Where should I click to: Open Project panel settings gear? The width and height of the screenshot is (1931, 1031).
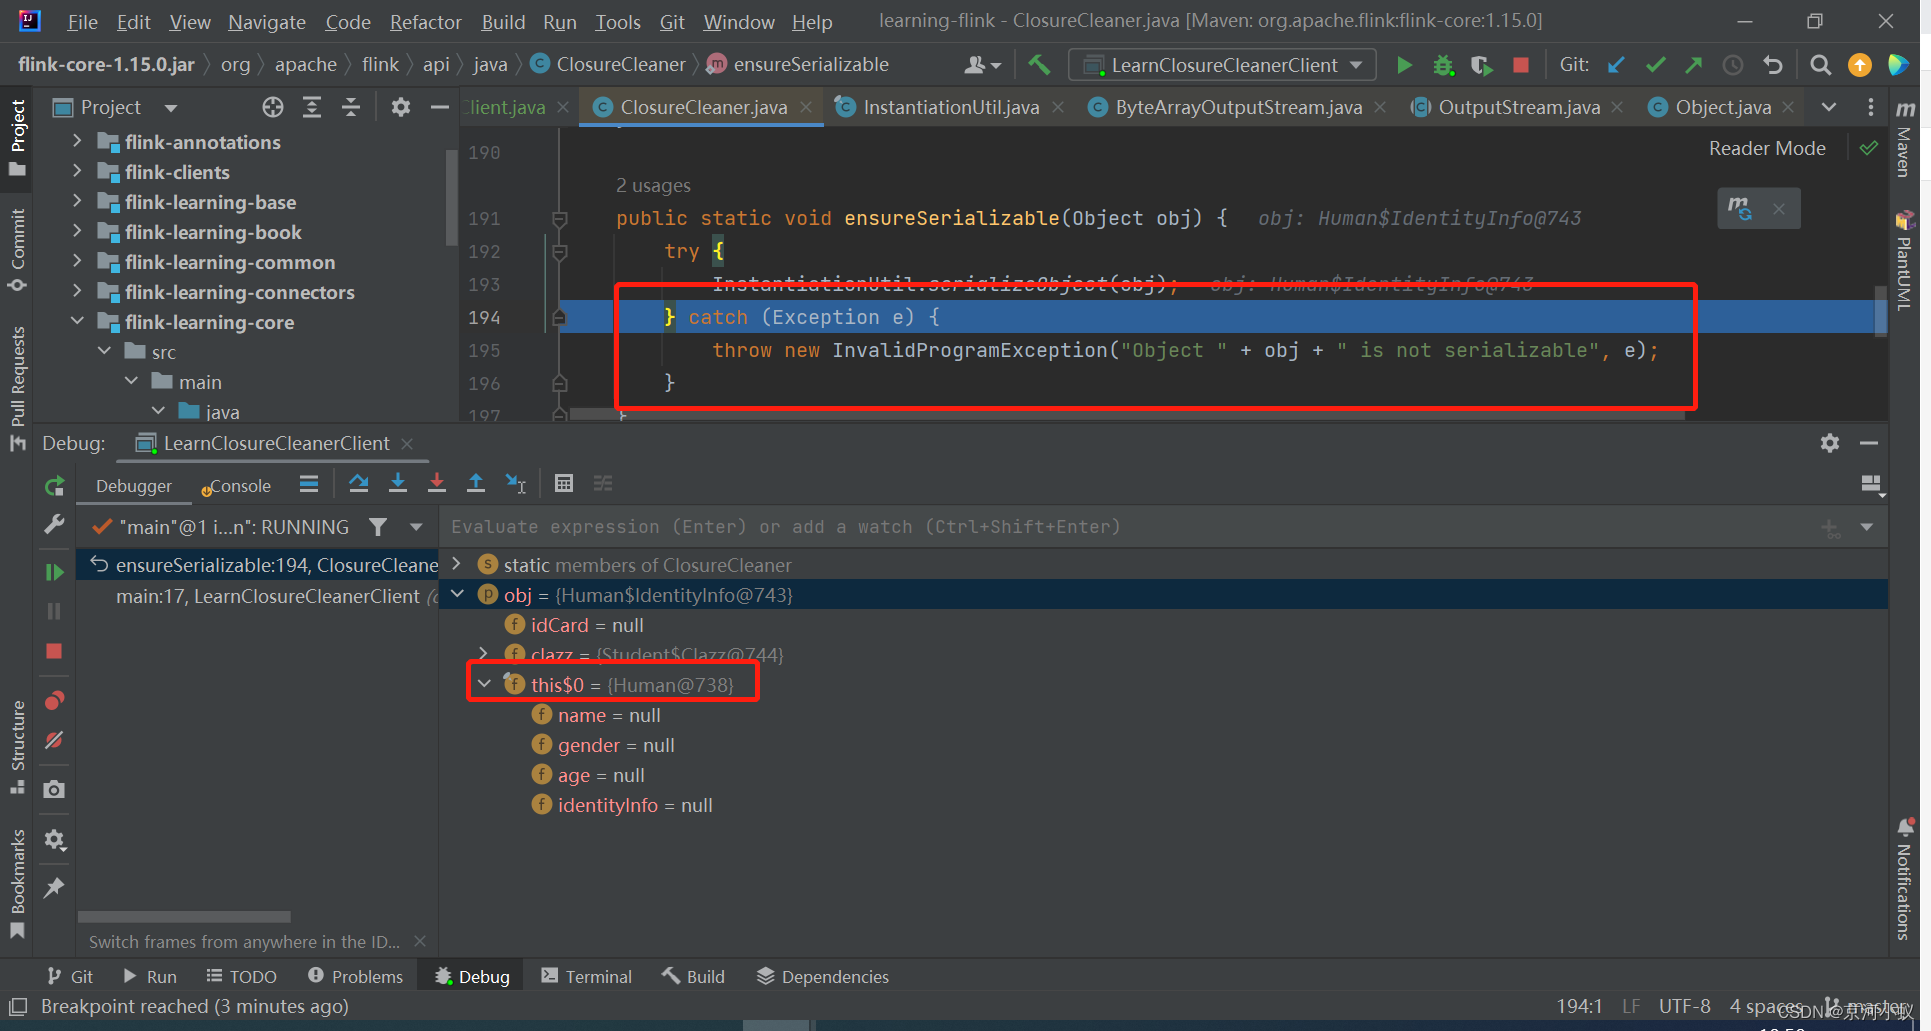(401, 107)
